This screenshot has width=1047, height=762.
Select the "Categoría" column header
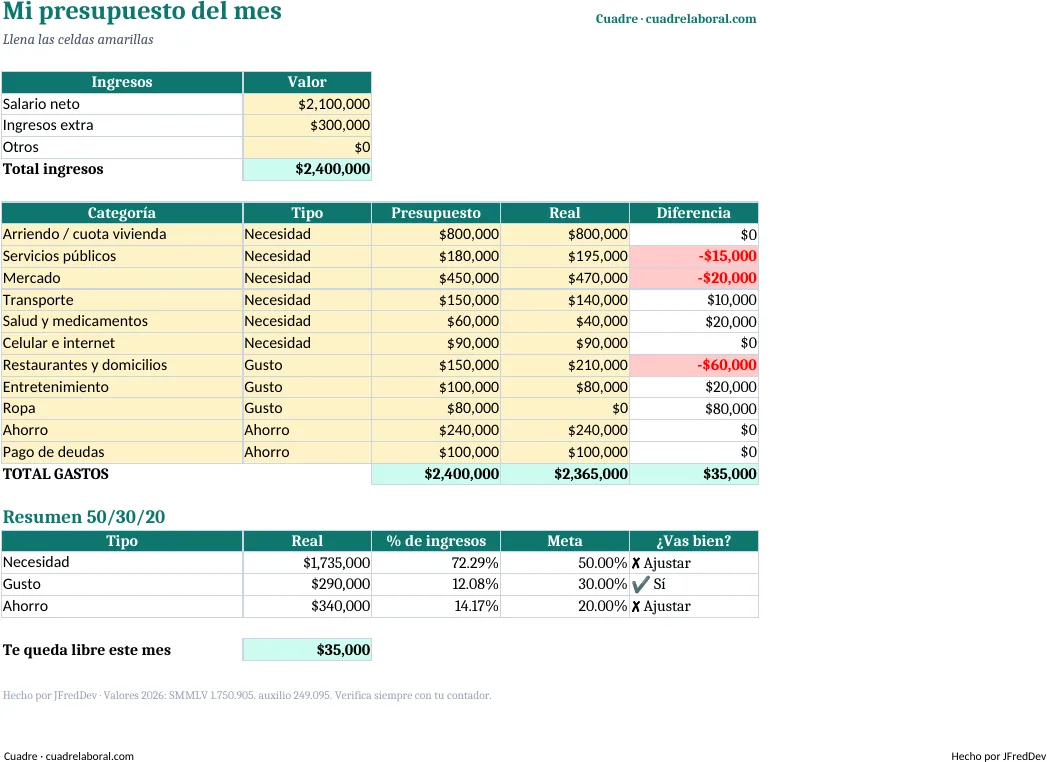click(122, 213)
